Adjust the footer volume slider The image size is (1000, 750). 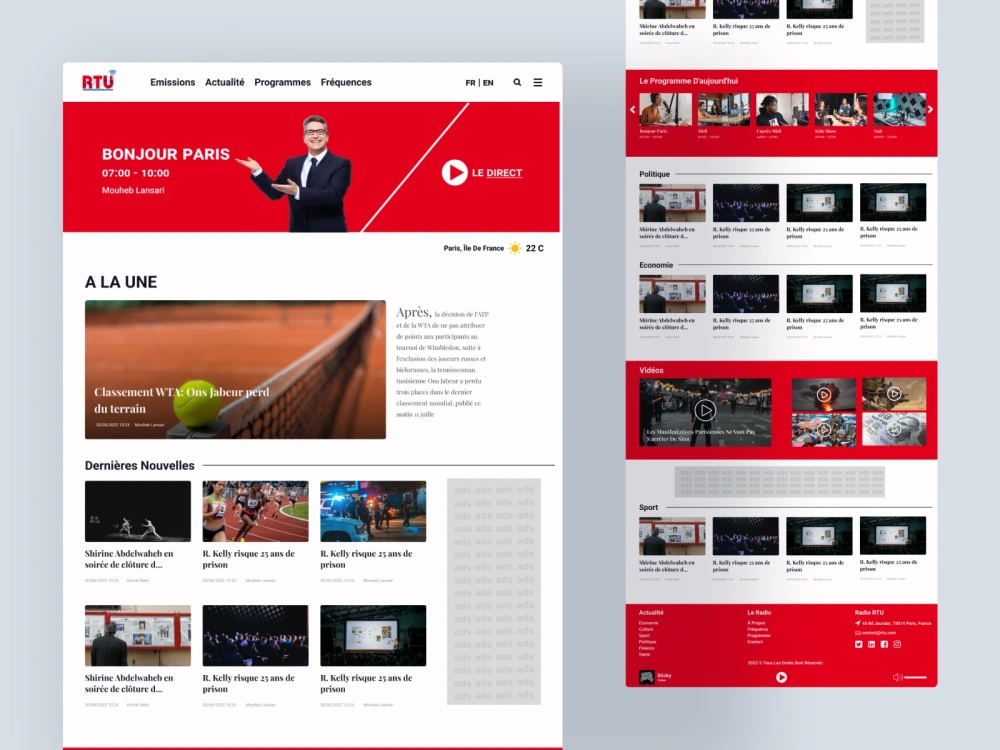tap(915, 677)
